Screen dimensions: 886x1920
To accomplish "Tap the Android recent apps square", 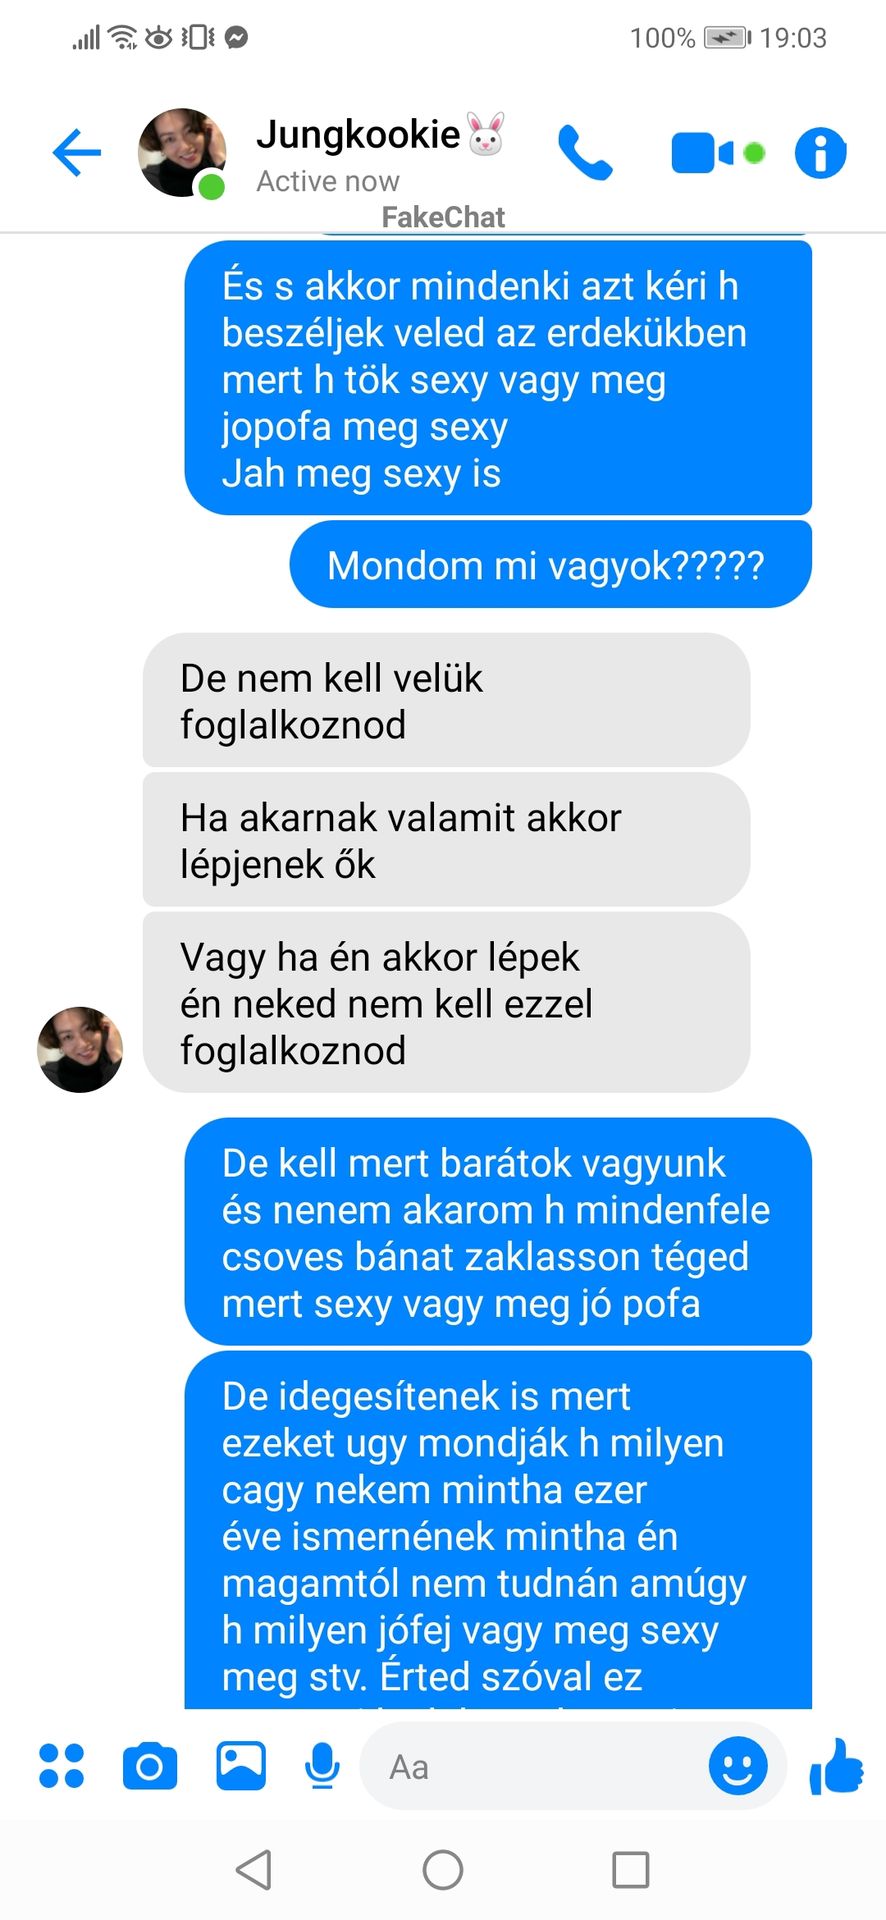I will pyautogui.click(x=631, y=1870).
